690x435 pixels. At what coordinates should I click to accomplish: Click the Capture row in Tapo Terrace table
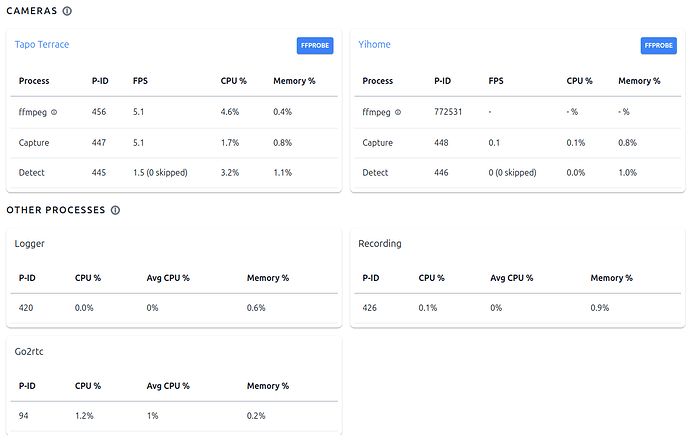34,142
